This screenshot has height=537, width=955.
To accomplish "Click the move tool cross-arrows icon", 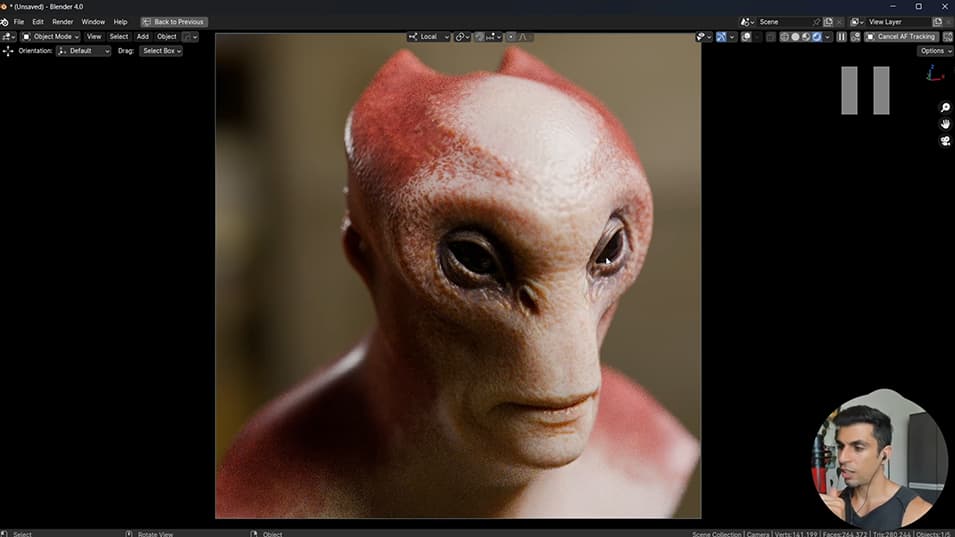I will [8, 51].
